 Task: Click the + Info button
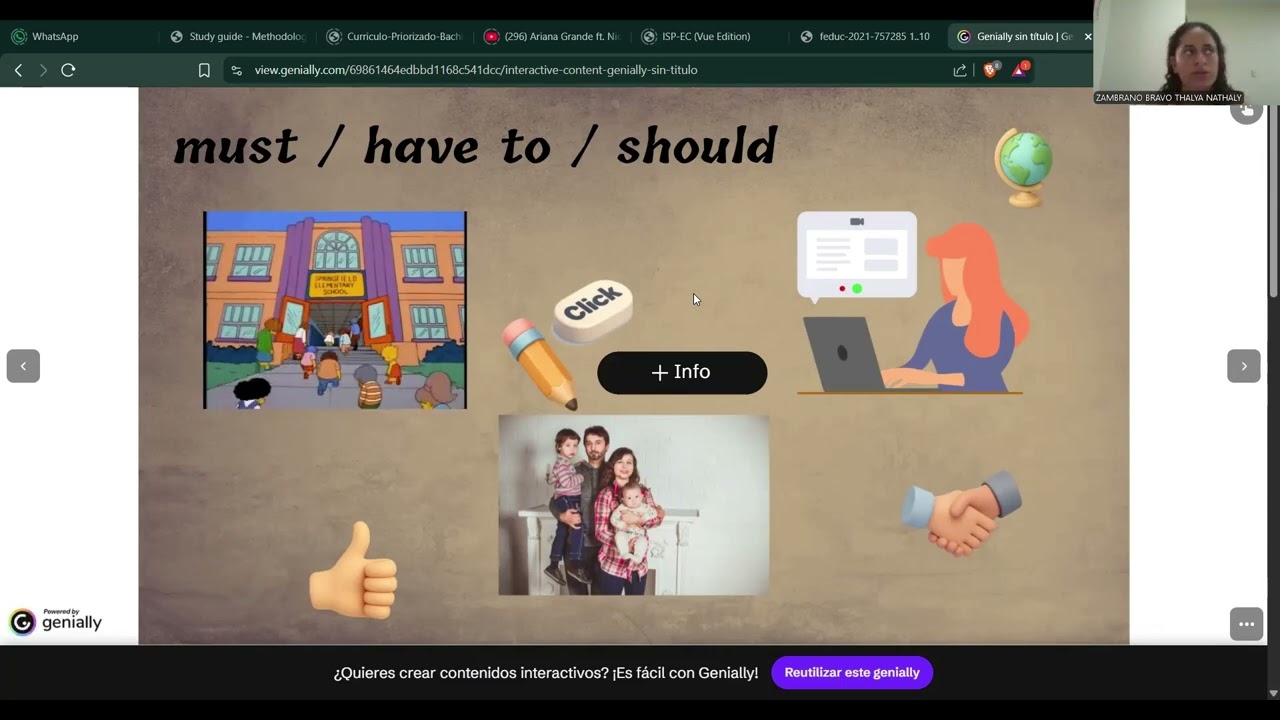point(682,372)
